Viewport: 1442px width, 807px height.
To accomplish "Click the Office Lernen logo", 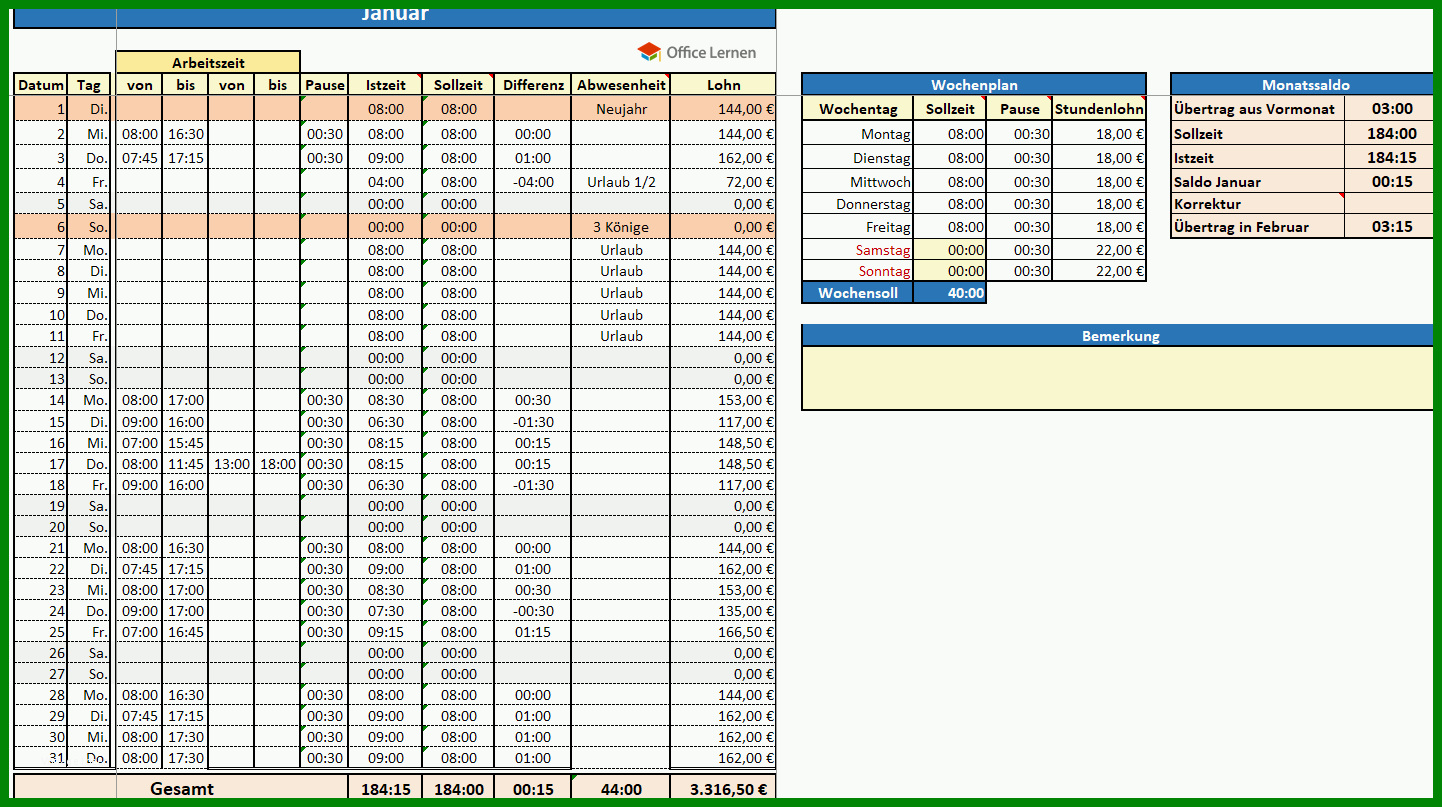I will coord(697,52).
